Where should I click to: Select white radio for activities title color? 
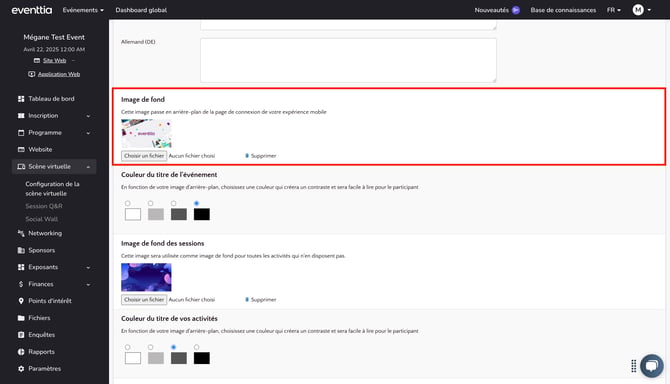point(128,347)
